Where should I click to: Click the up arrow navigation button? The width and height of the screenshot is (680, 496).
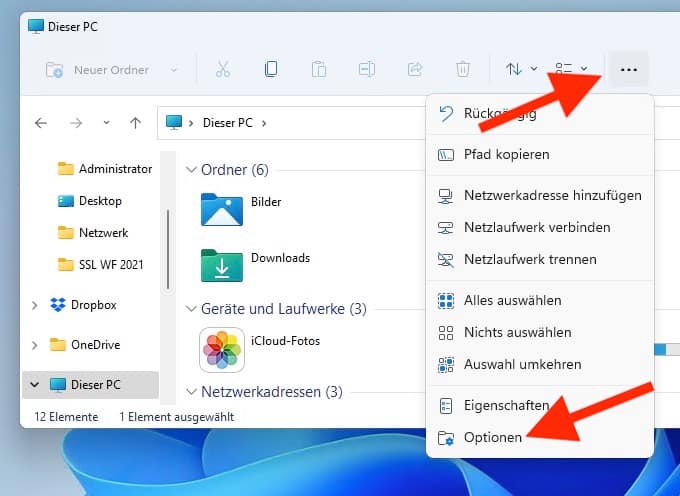click(135, 123)
